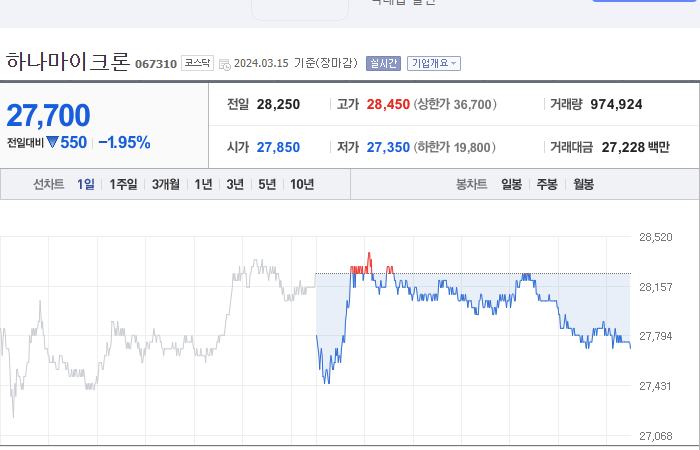Click the 하한가 19,800 text
Viewport: 700px width, 450px height.
coord(454,147)
